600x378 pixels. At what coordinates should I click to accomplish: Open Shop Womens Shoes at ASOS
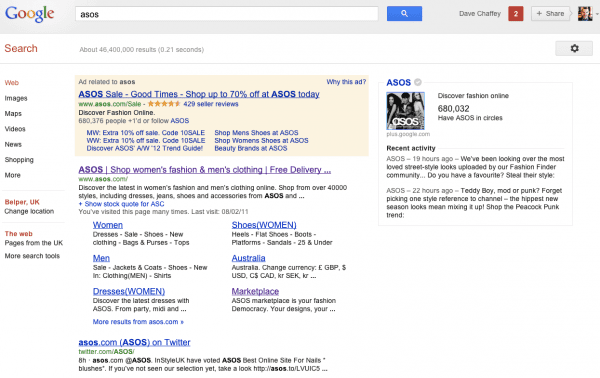coord(261,140)
